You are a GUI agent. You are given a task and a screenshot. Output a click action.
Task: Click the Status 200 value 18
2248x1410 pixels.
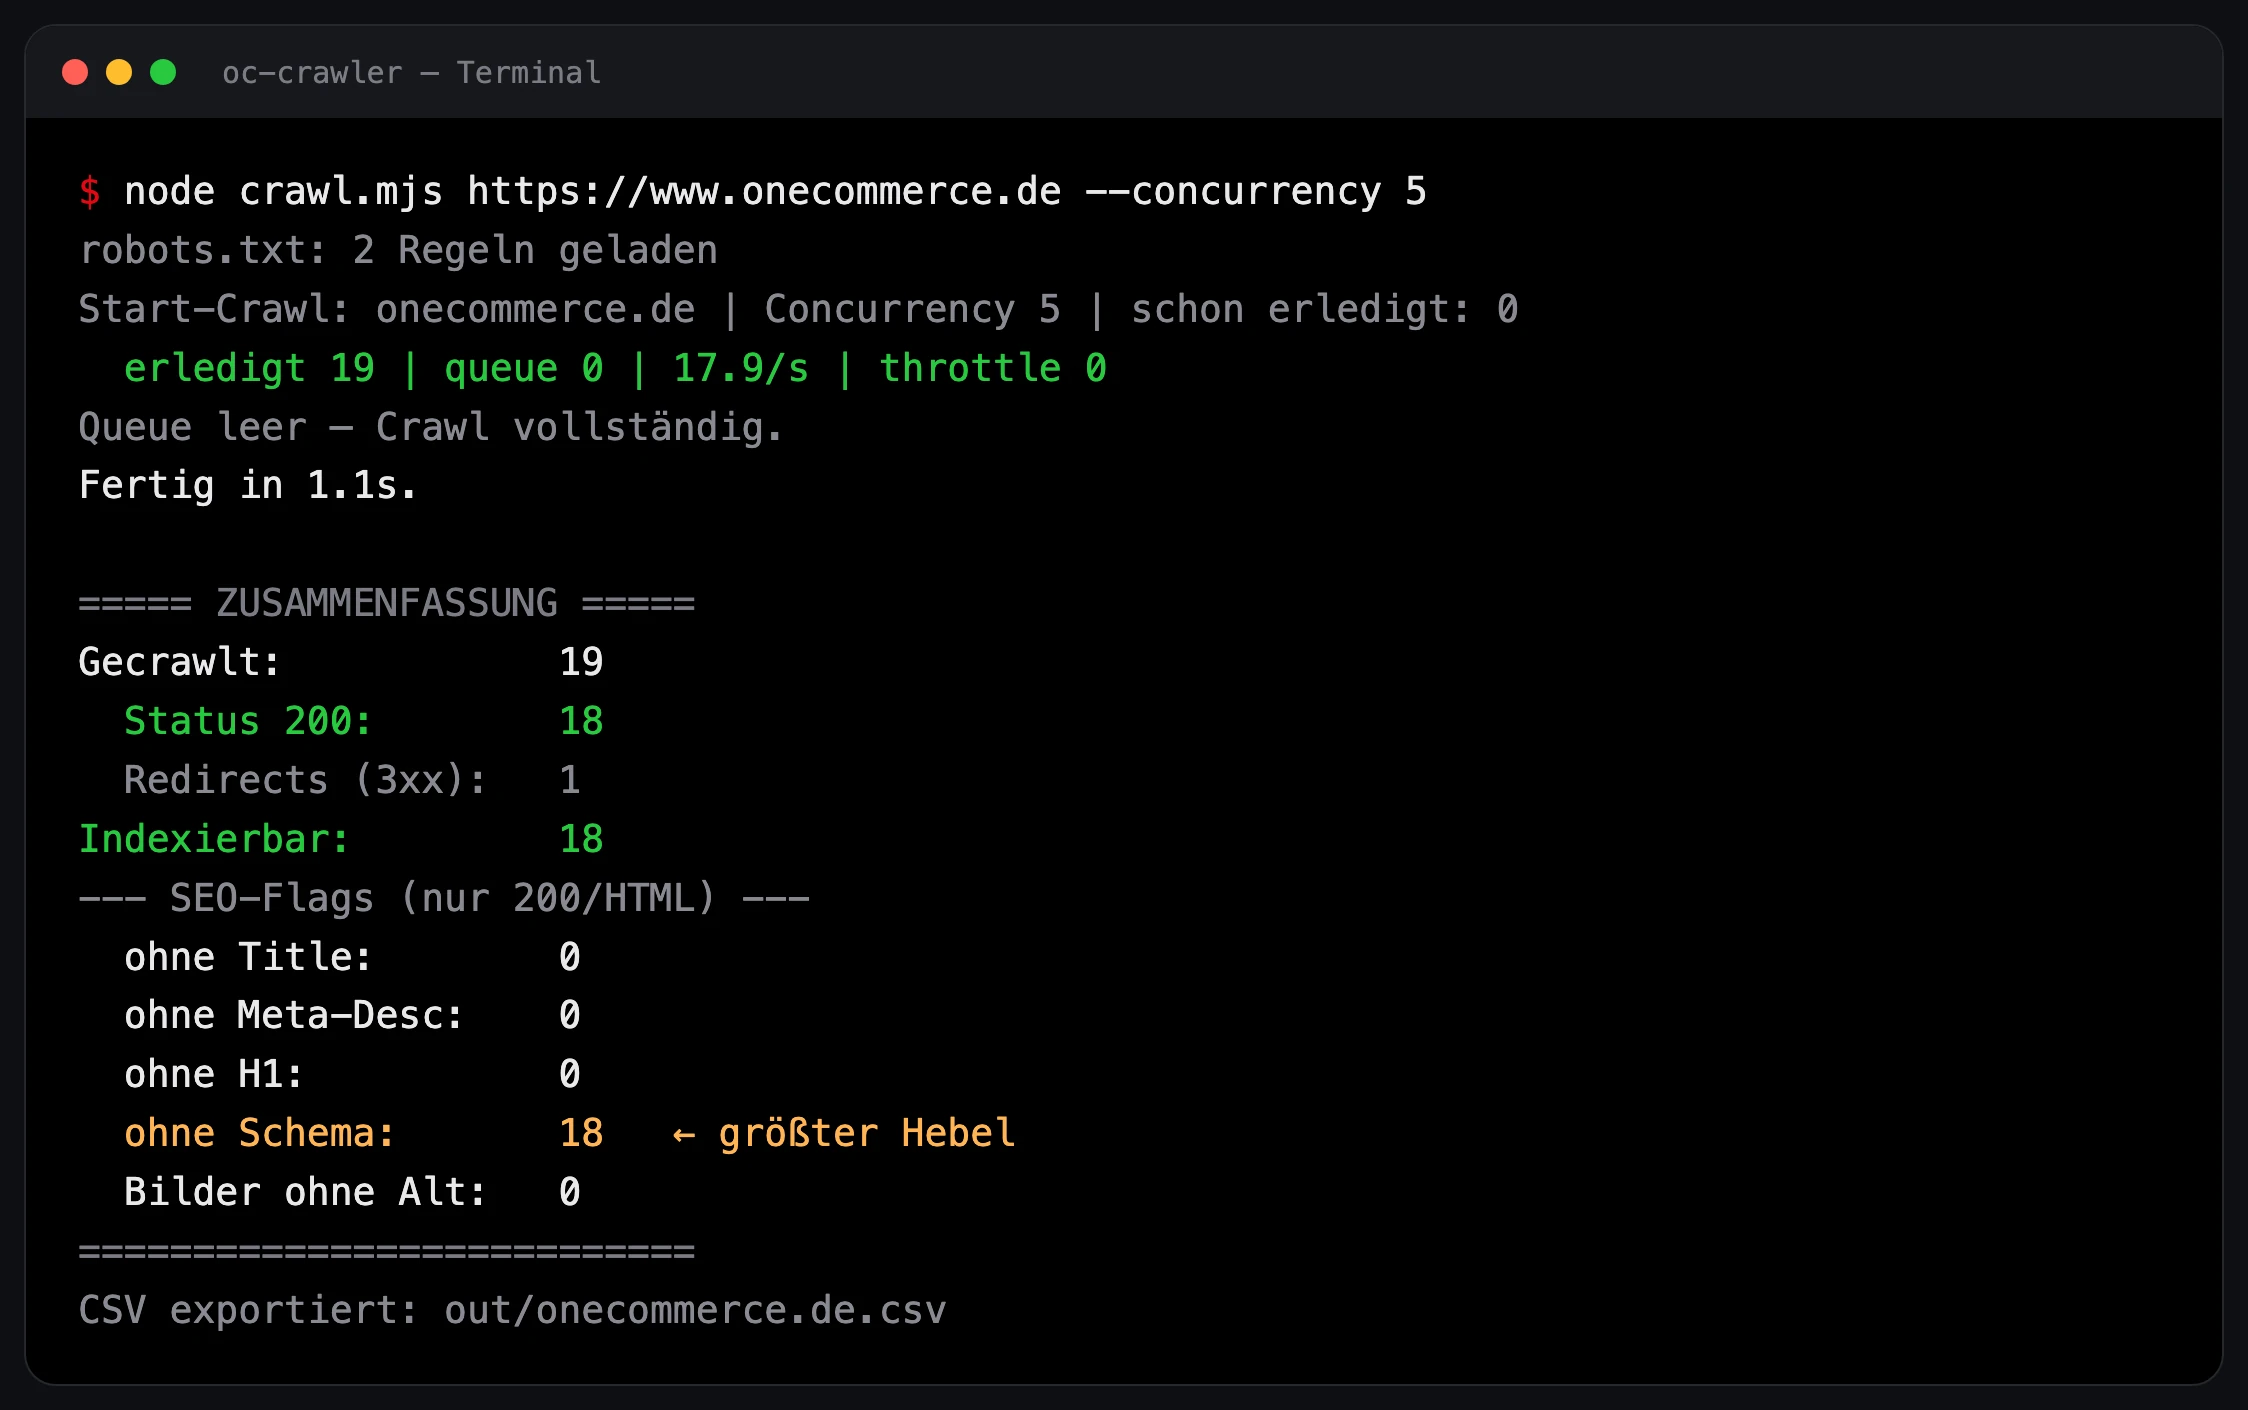(x=581, y=721)
